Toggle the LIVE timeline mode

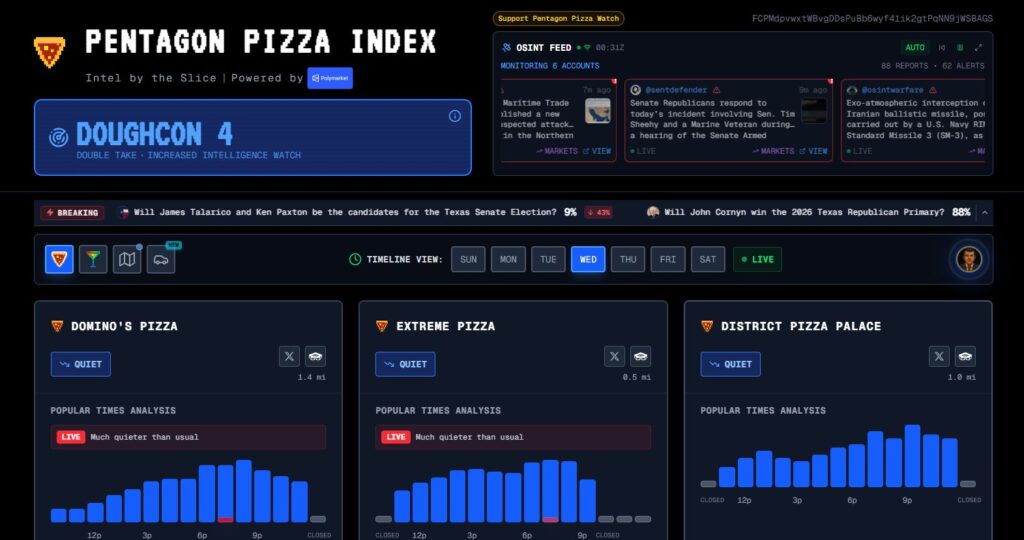757,260
